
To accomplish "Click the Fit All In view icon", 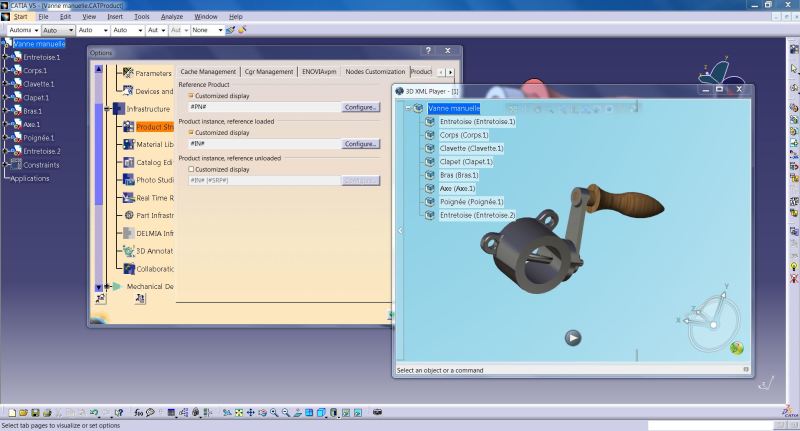I will tap(239, 413).
